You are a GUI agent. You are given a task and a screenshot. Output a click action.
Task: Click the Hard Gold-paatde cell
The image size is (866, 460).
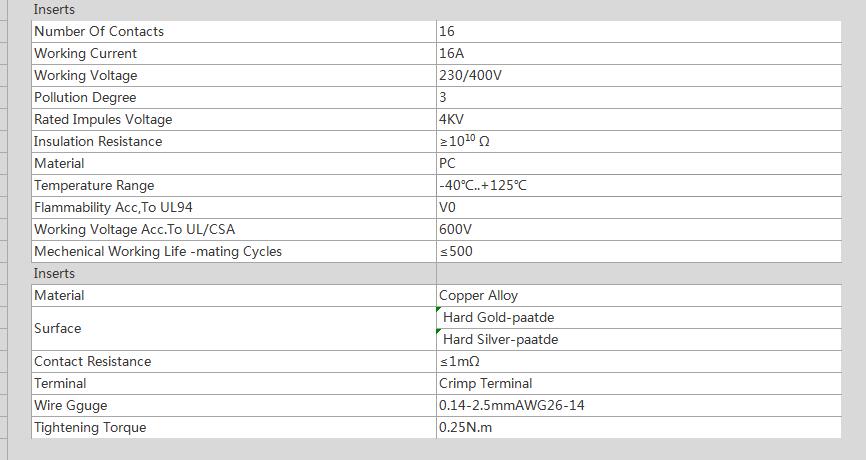click(638, 318)
